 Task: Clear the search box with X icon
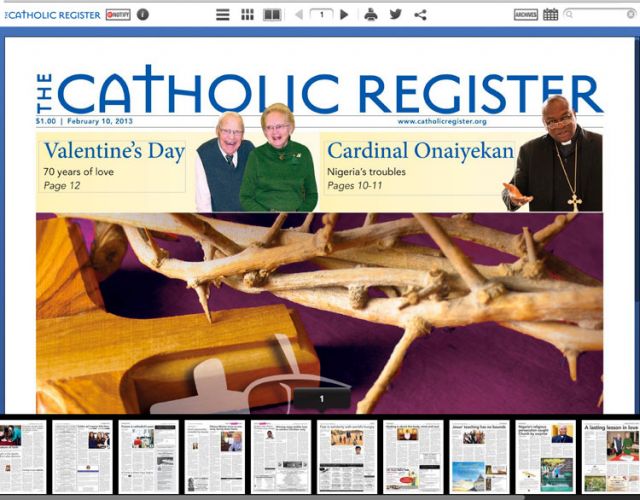coord(631,15)
